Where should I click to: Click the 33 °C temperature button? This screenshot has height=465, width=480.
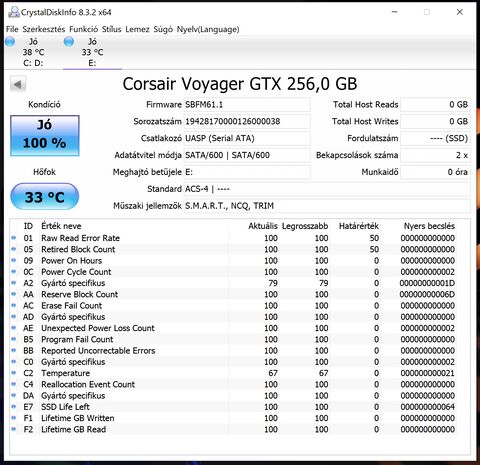click(x=45, y=197)
